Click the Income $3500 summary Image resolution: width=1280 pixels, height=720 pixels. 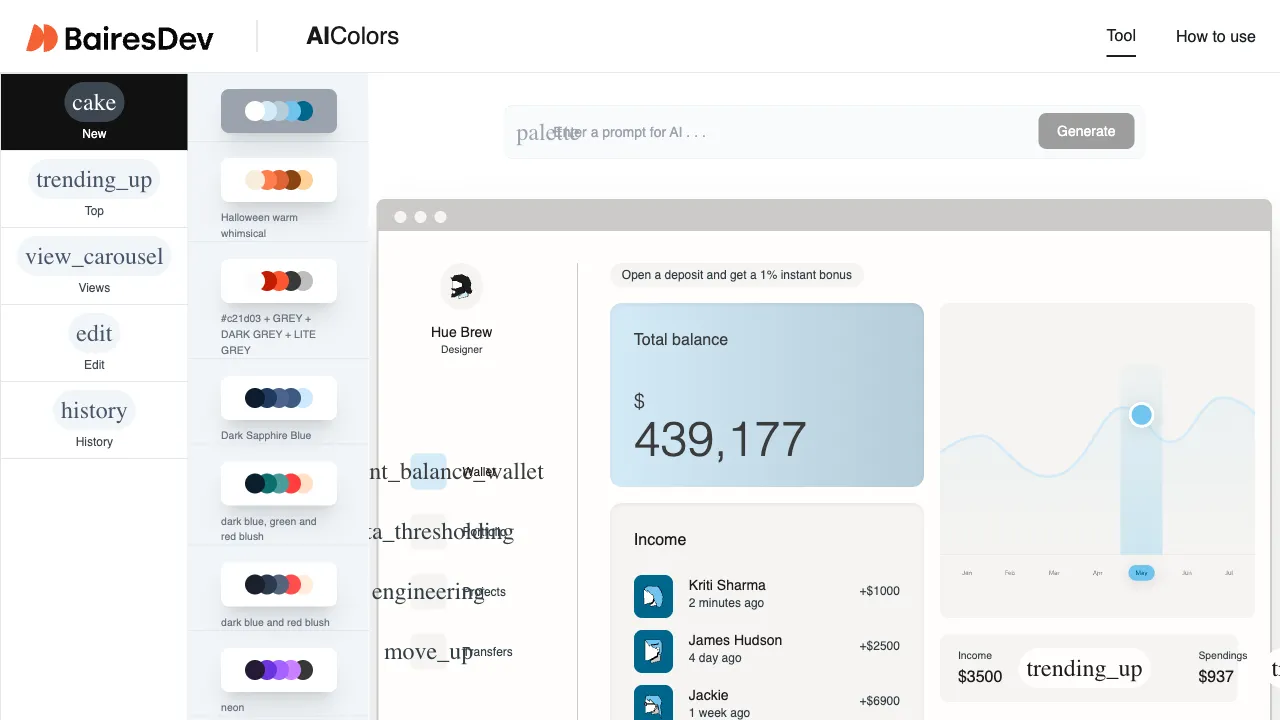[980, 668]
